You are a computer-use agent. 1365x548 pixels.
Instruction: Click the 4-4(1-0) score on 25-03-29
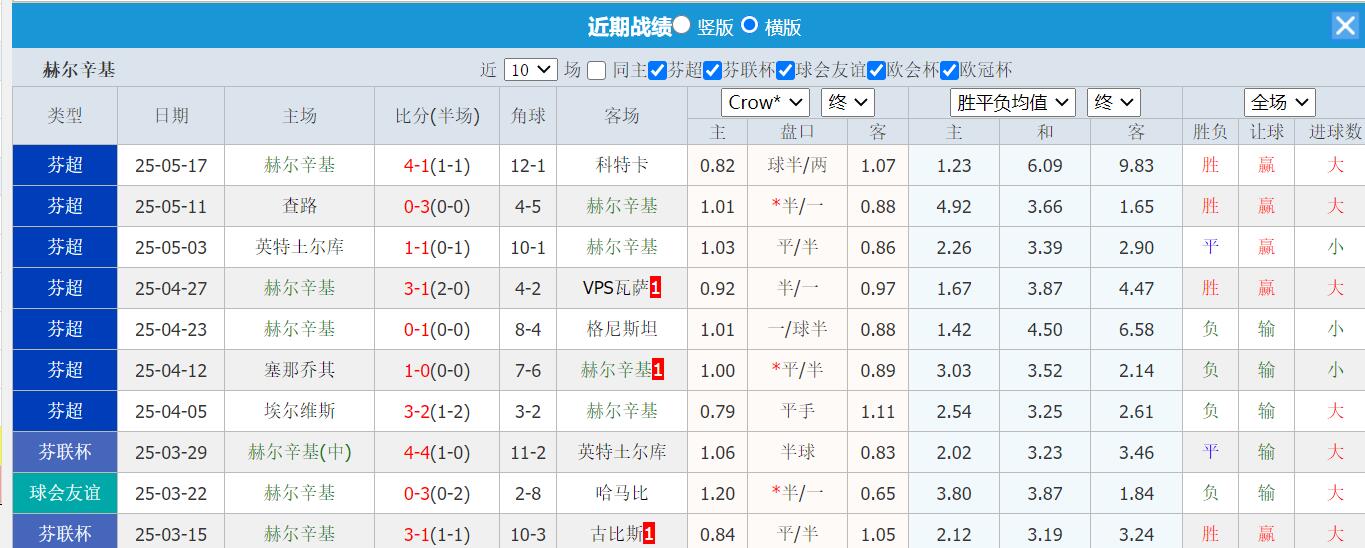(x=437, y=452)
